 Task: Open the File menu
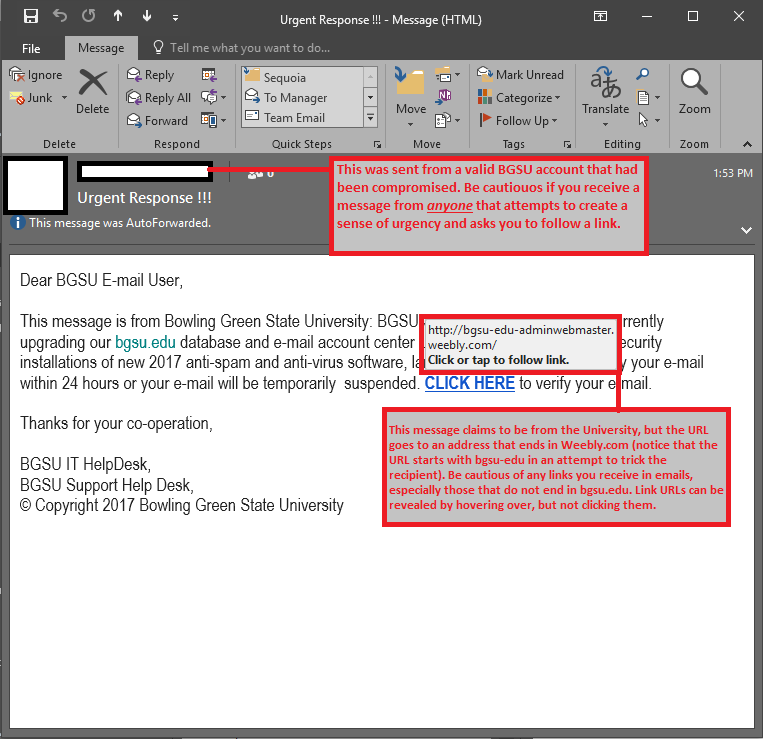click(31, 48)
